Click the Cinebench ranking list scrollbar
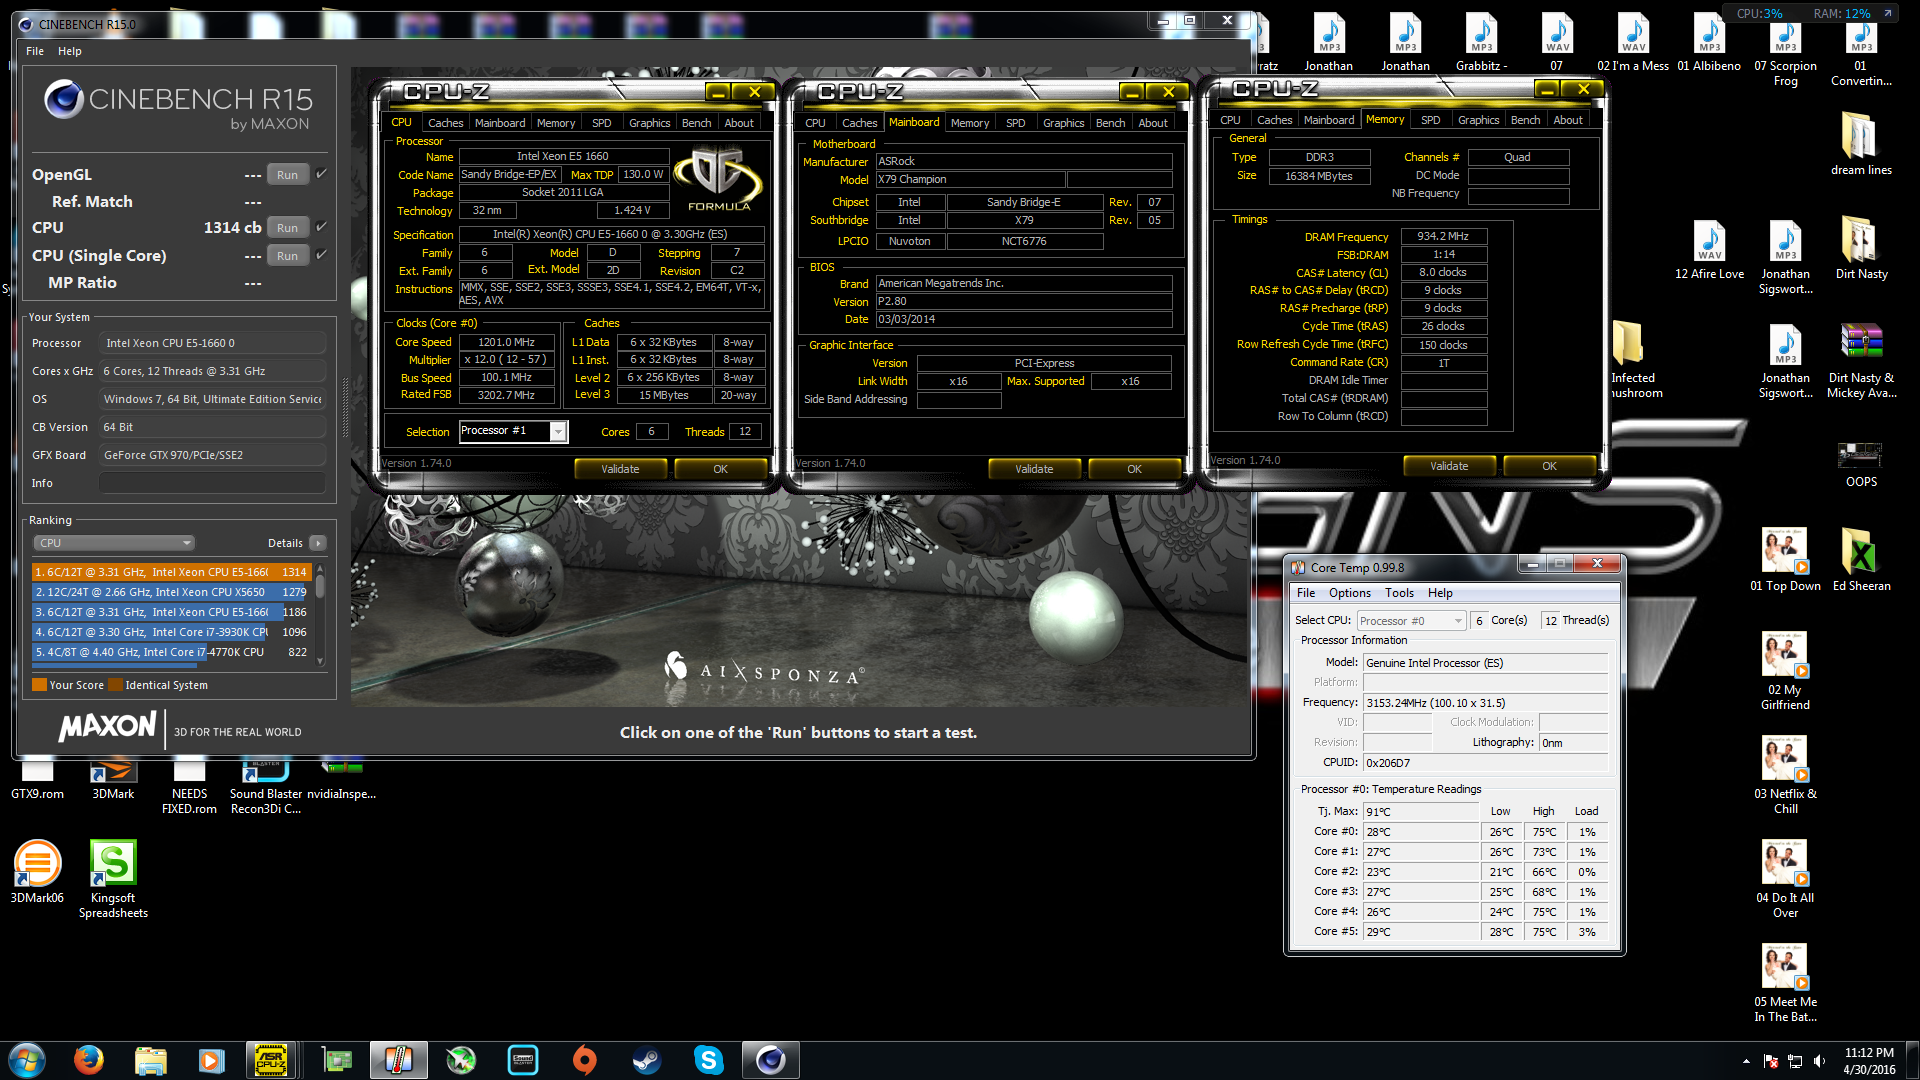Viewport: 1920px width, 1080px height. click(320, 614)
